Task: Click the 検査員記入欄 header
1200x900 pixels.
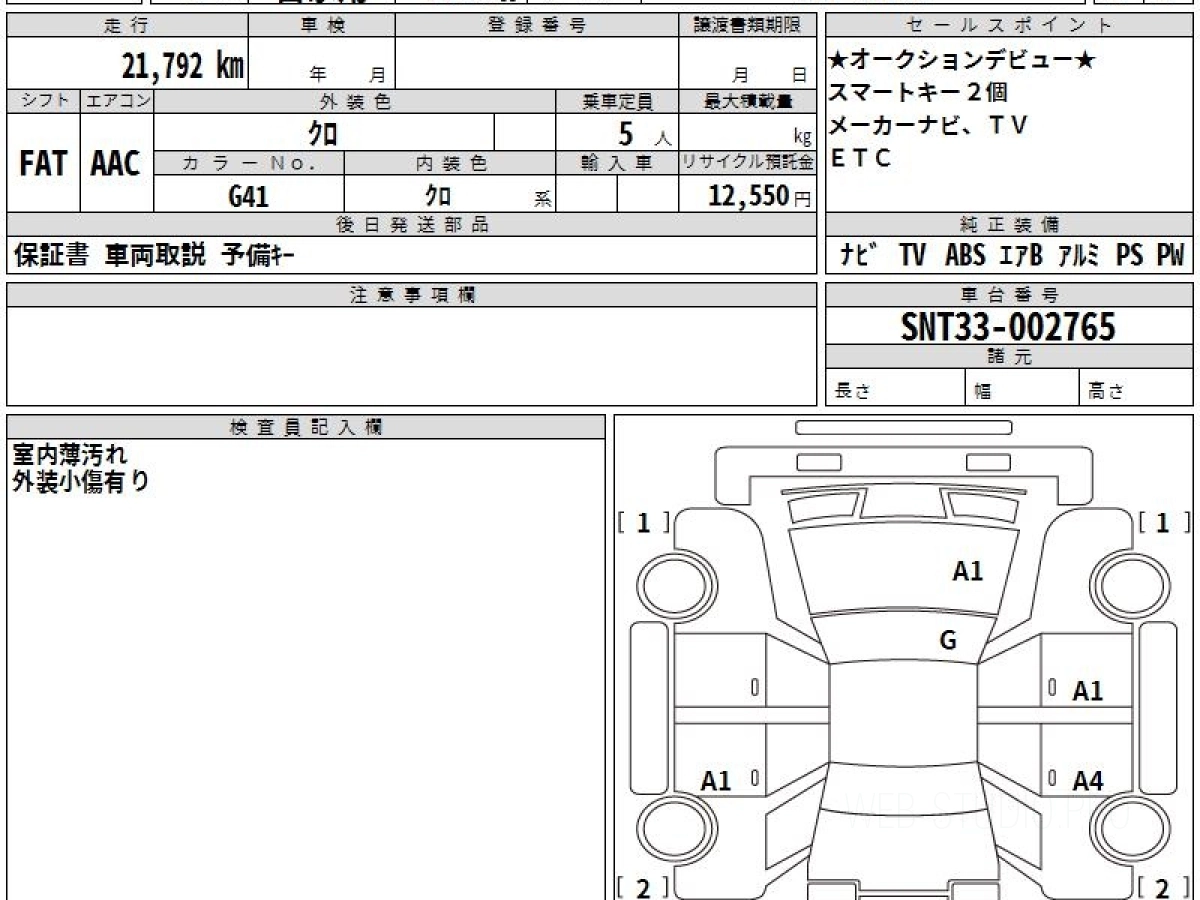Action: (x=306, y=427)
